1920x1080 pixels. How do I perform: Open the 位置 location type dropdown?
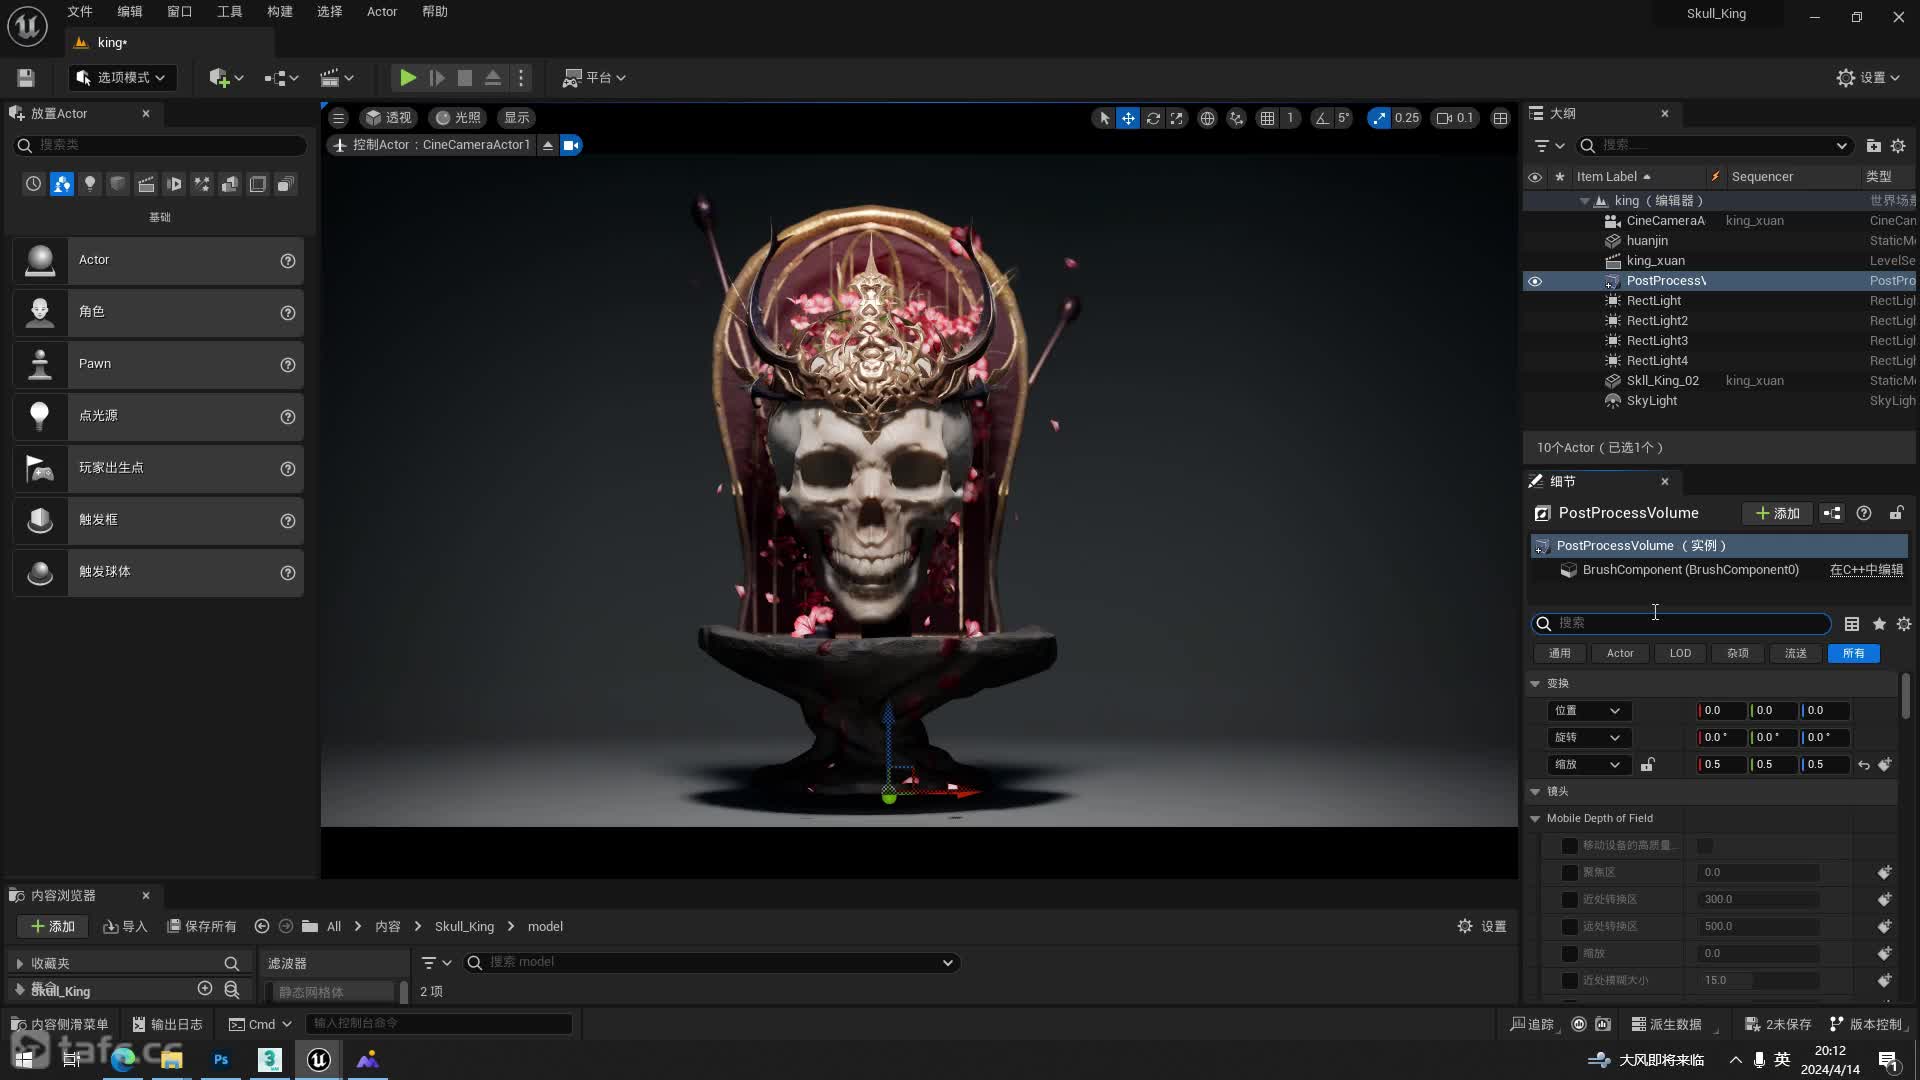[1589, 711]
